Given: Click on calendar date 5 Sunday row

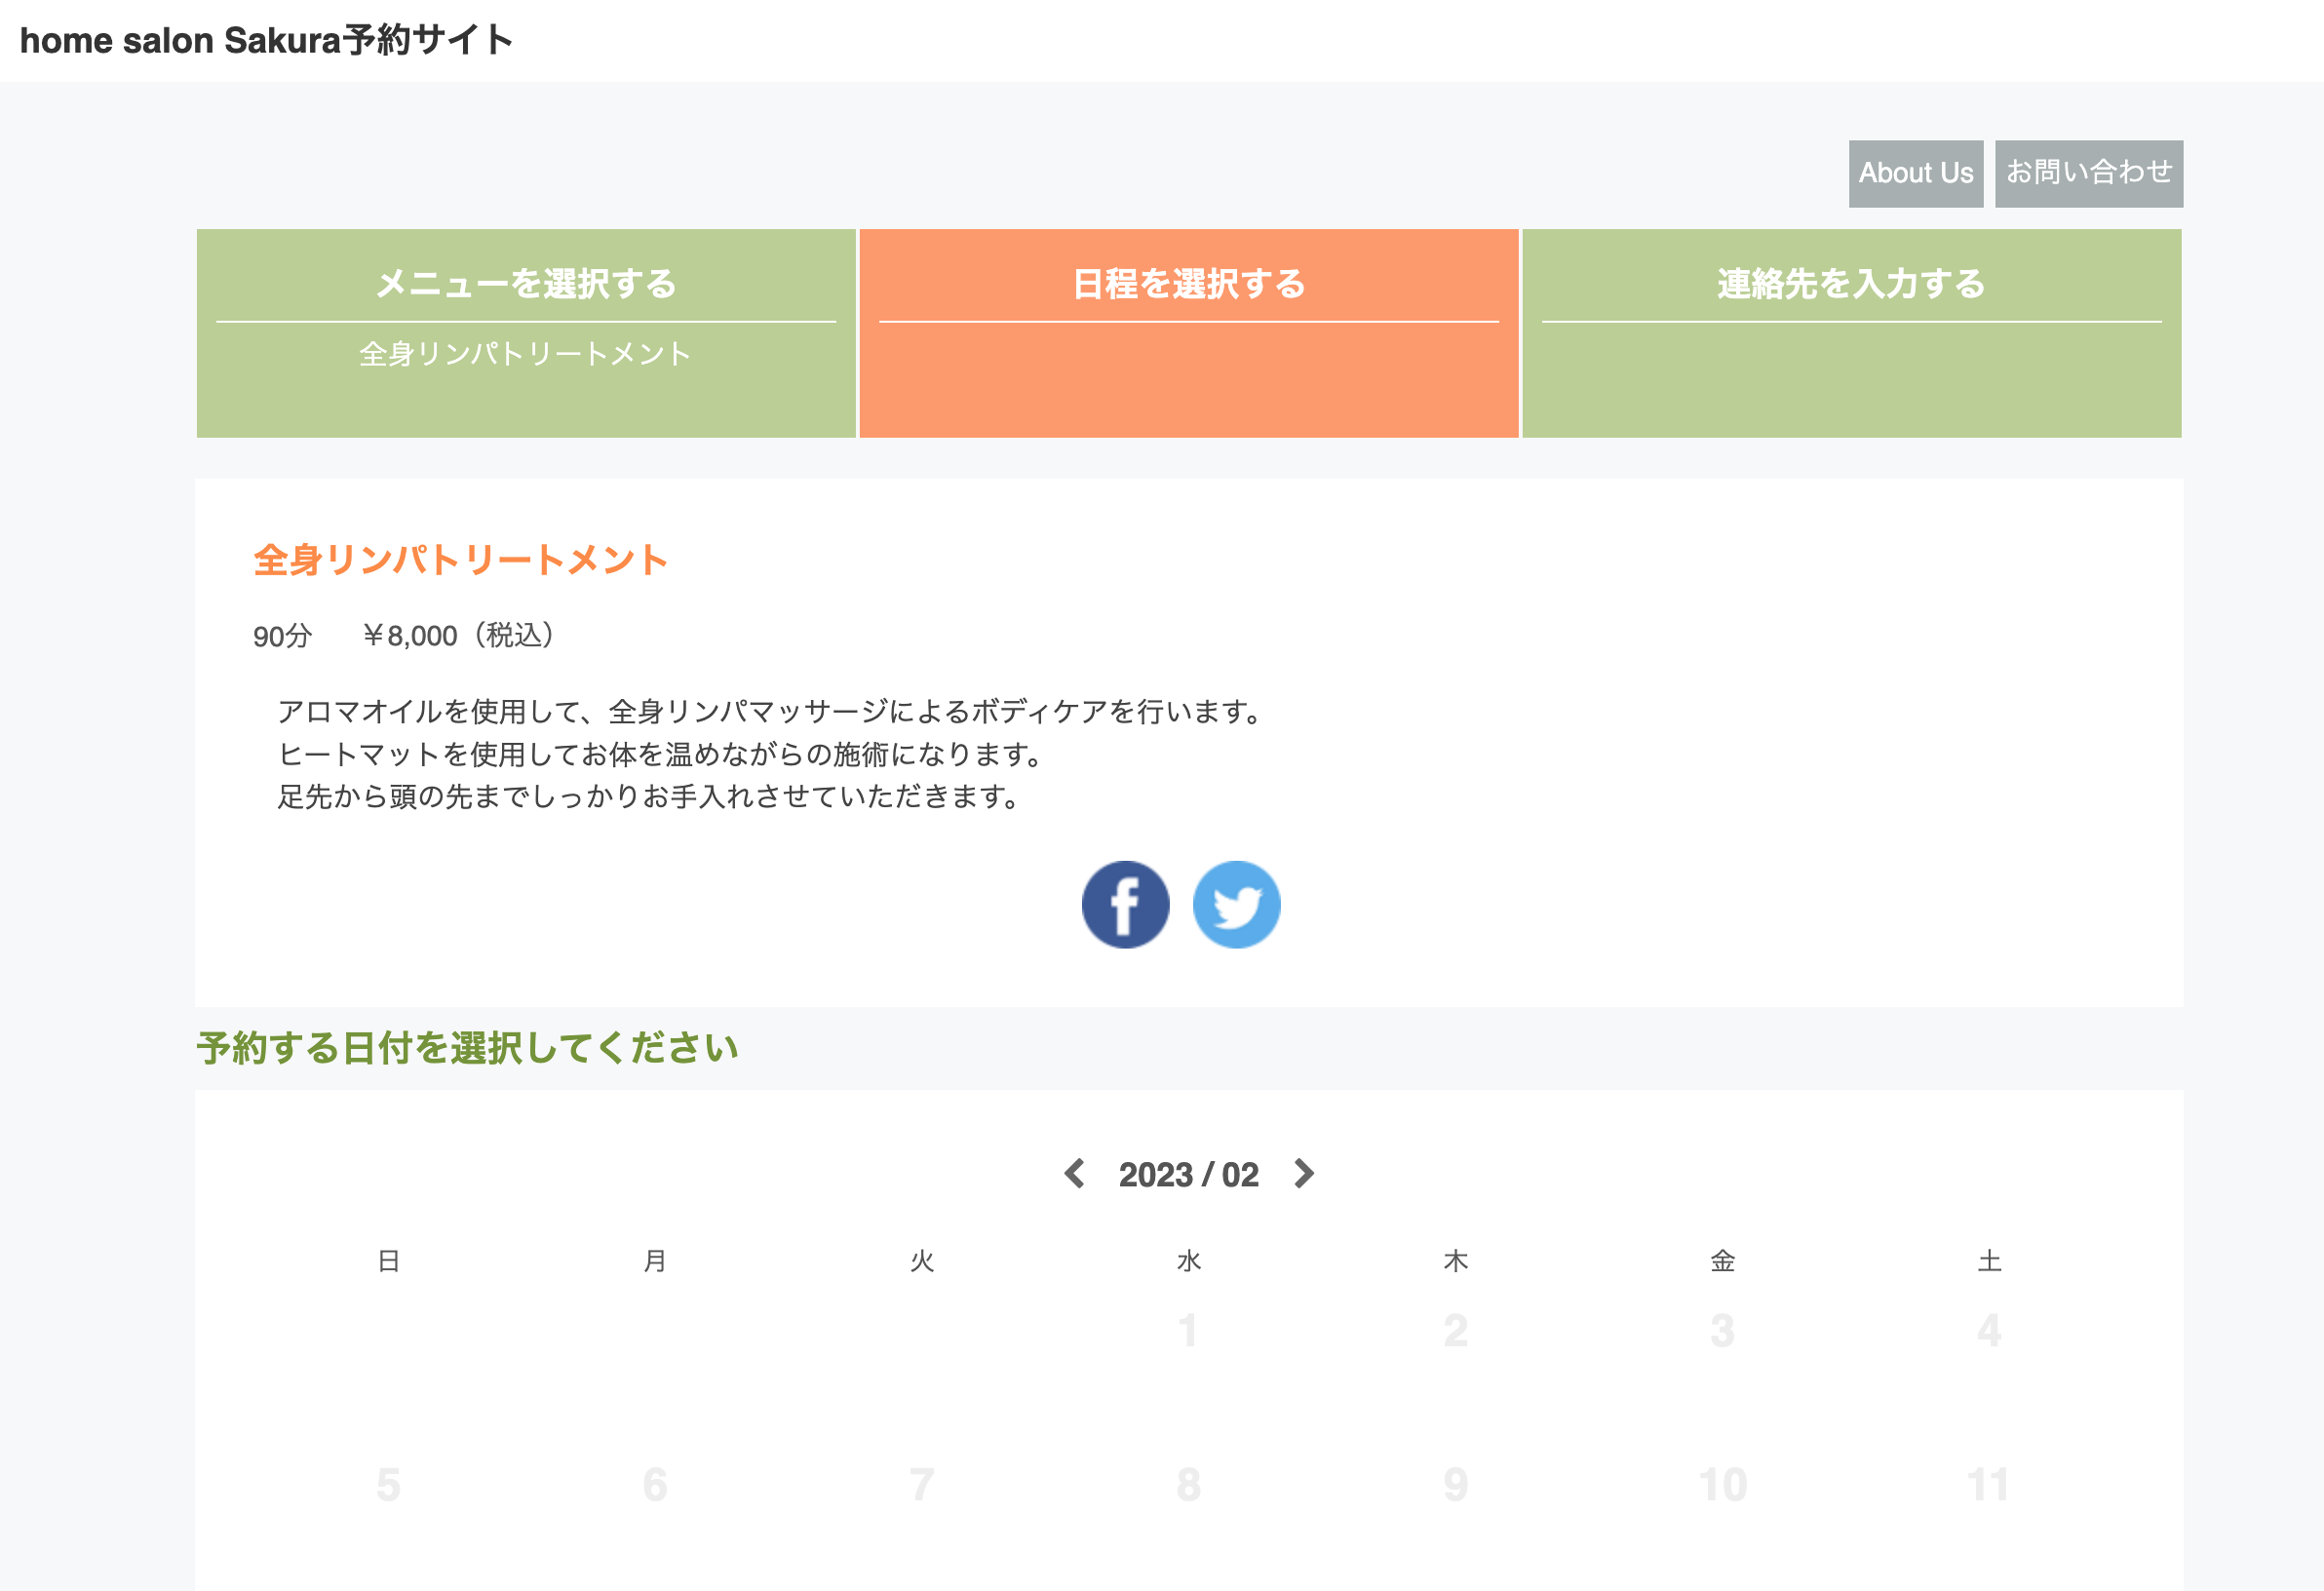Looking at the screenshot, I should [x=389, y=1484].
